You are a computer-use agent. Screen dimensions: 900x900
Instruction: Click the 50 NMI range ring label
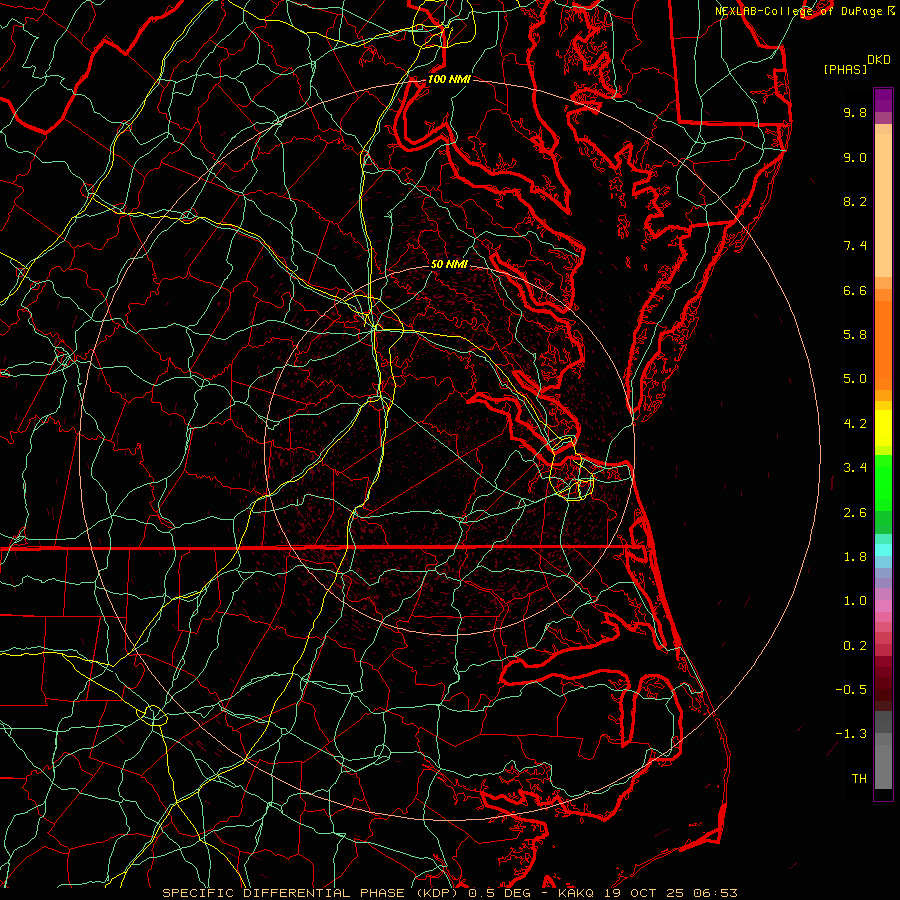pyautogui.click(x=449, y=264)
